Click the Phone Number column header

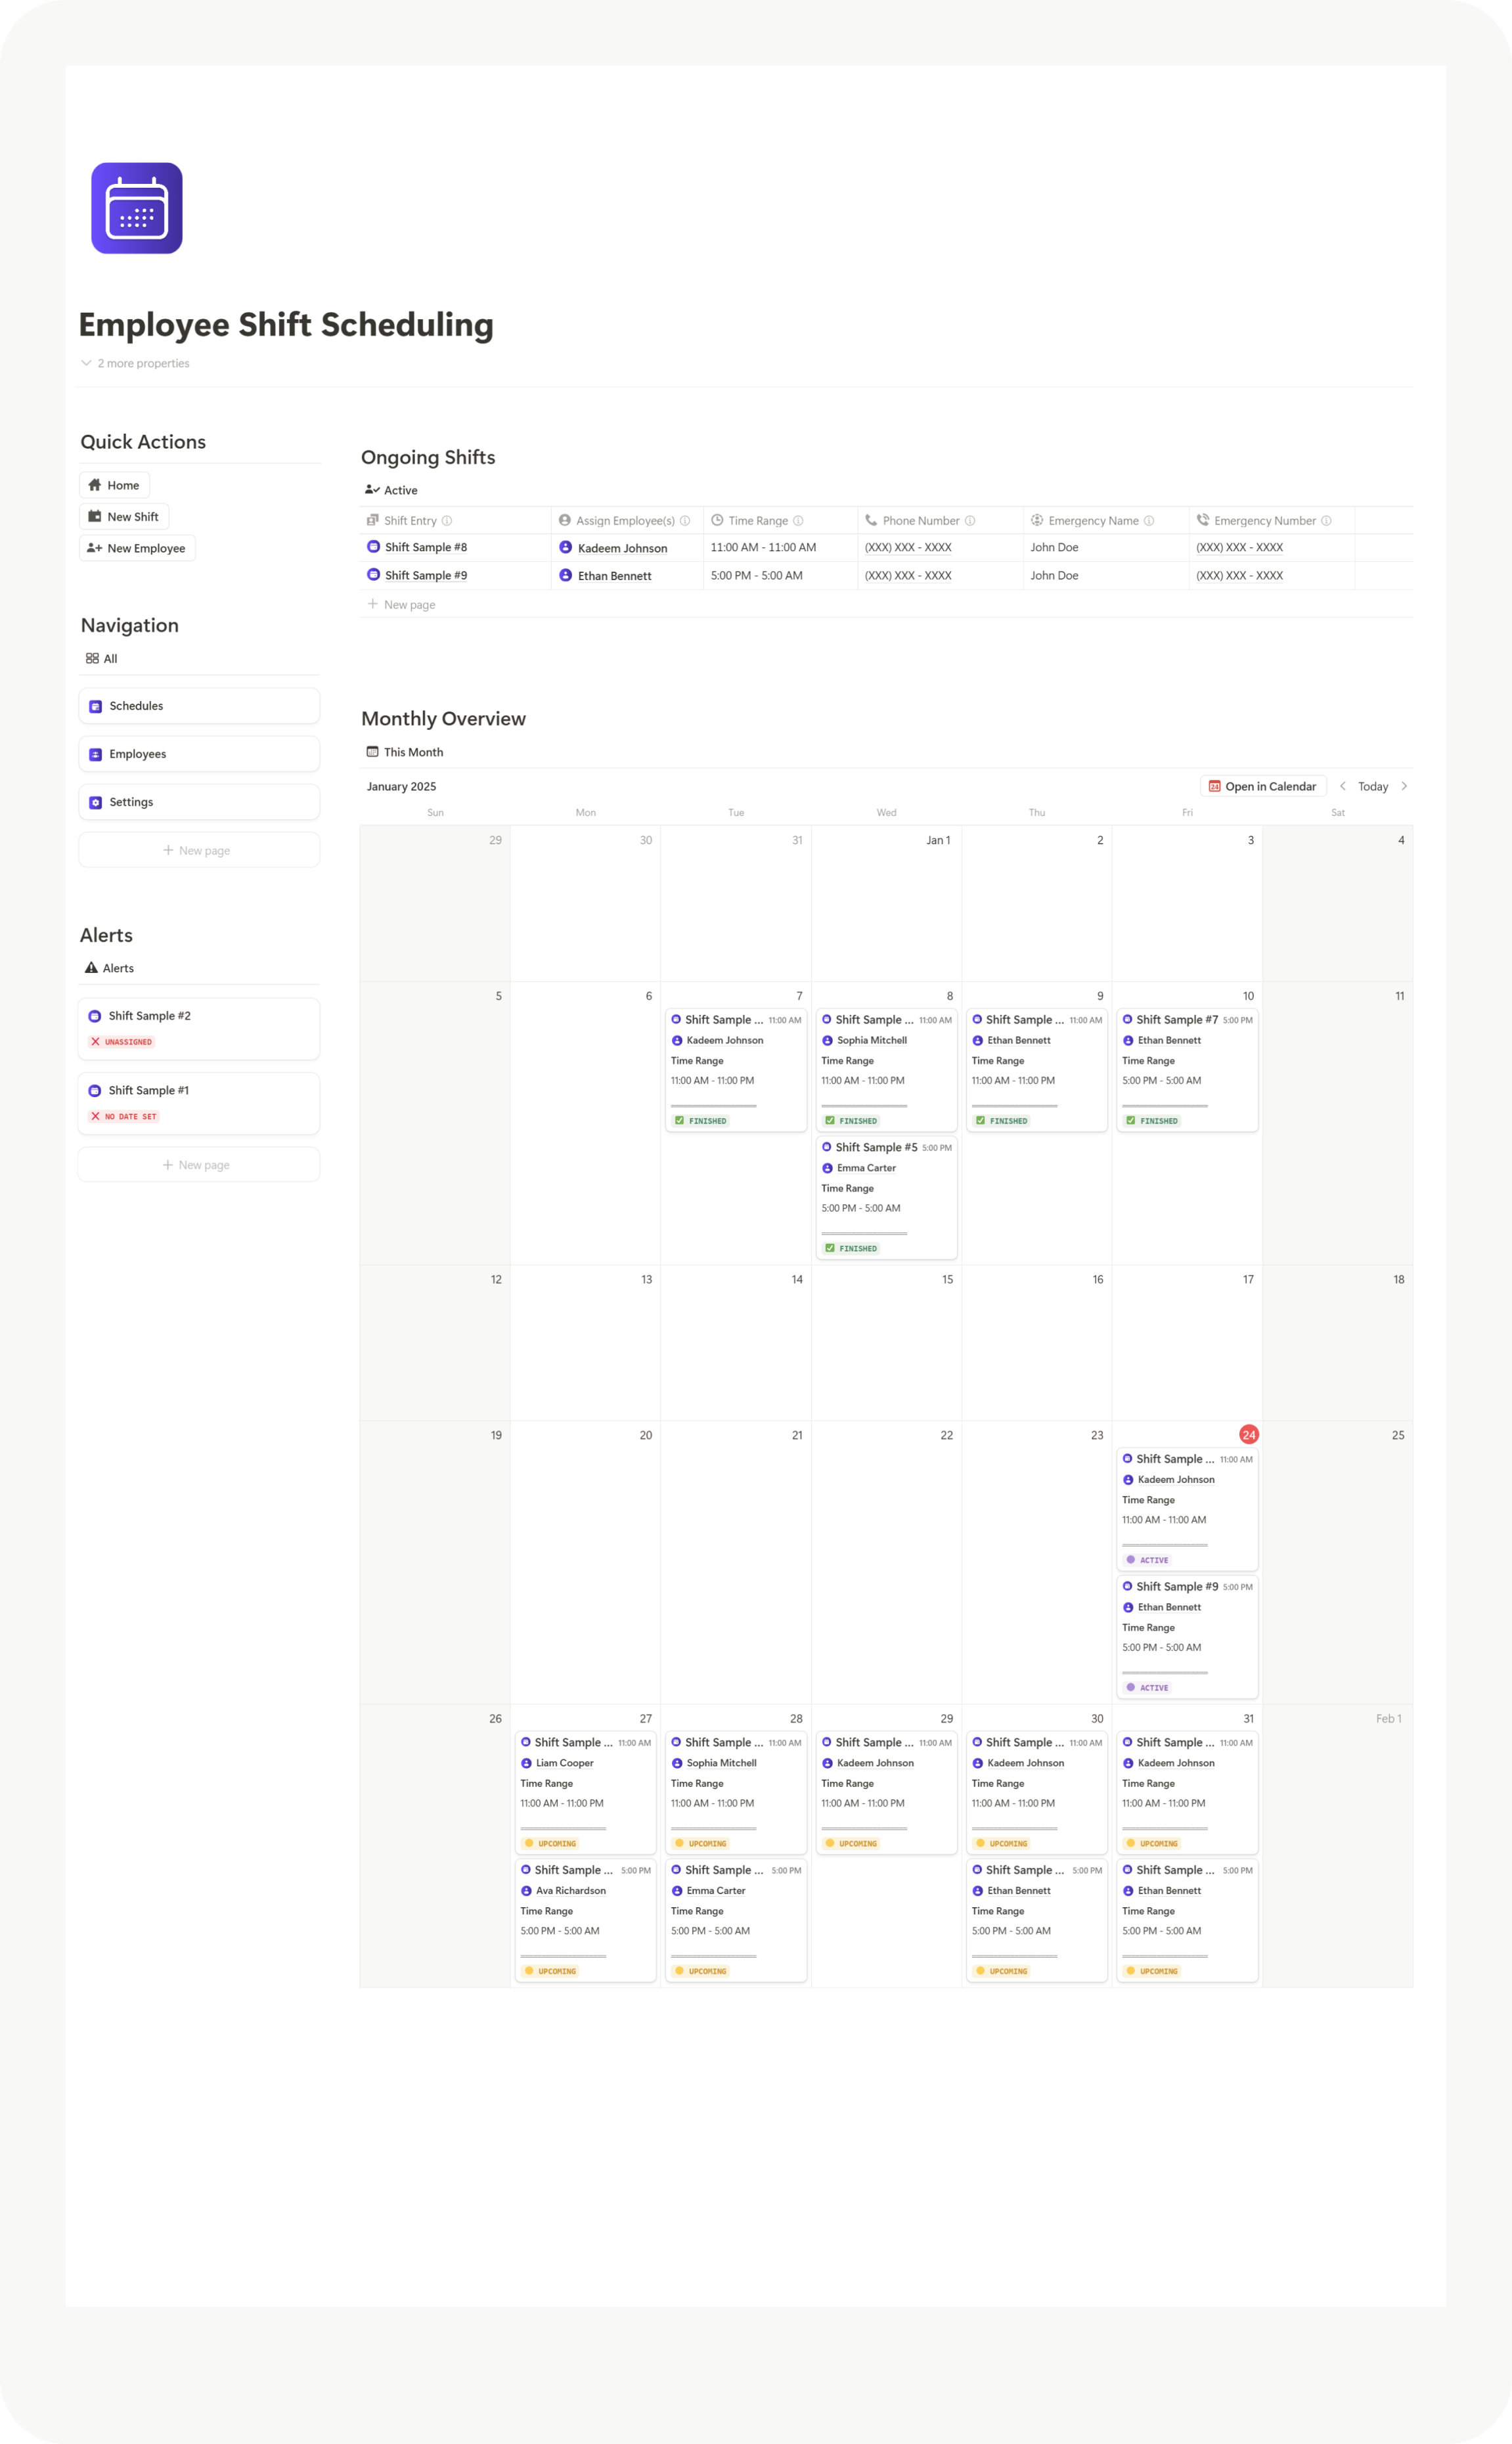coord(920,521)
